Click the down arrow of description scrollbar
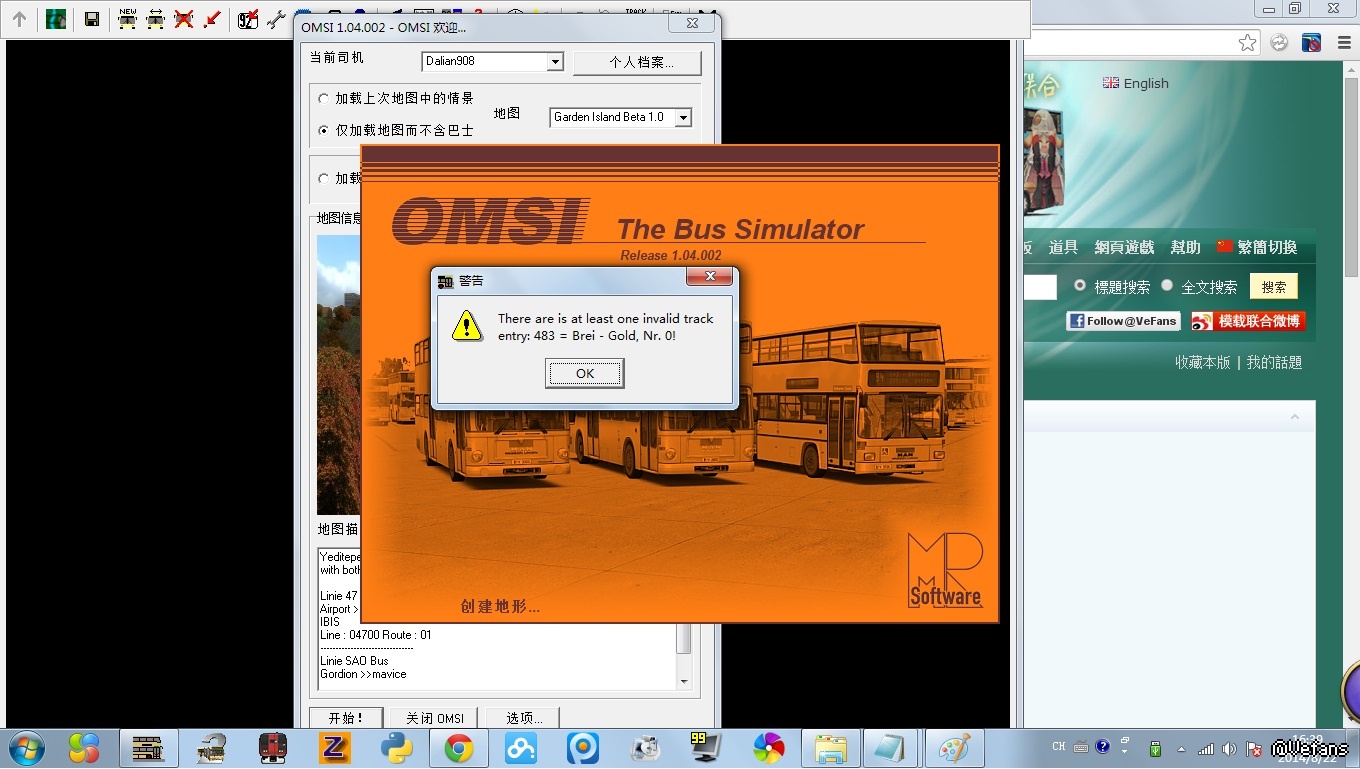This screenshot has height=769, width=1360. pos(684,682)
